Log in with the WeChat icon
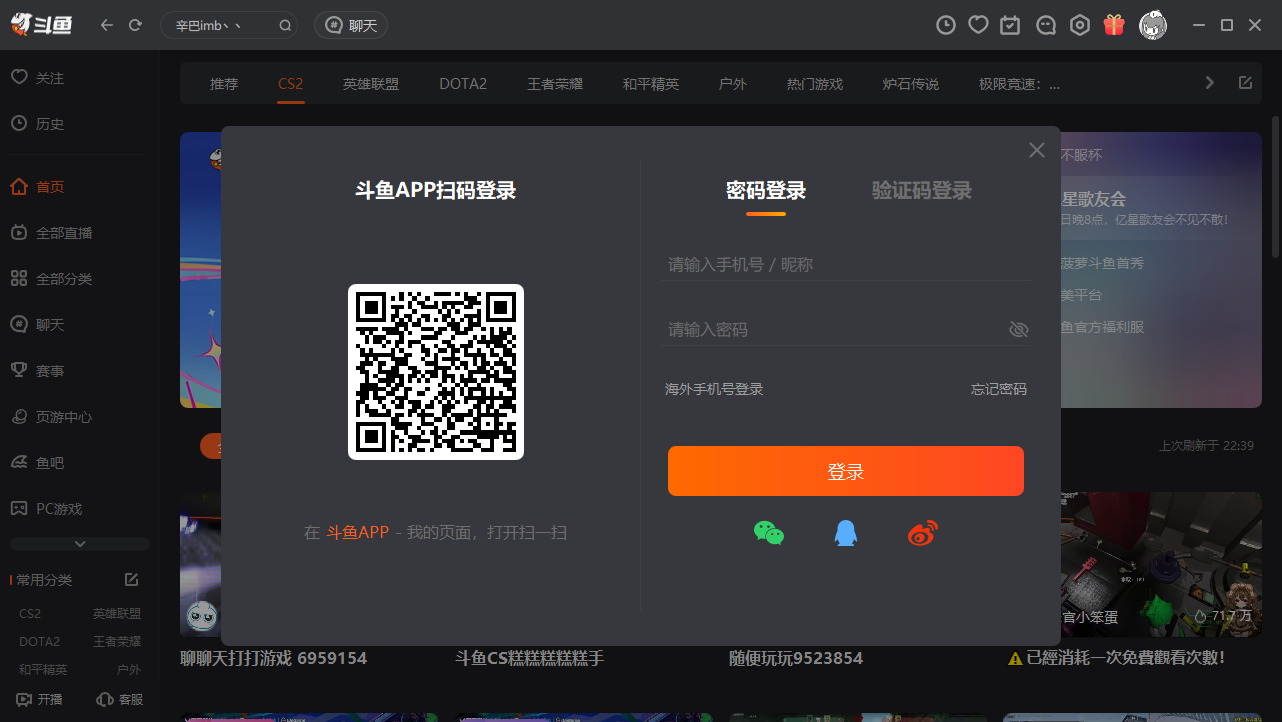 [x=769, y=533]
